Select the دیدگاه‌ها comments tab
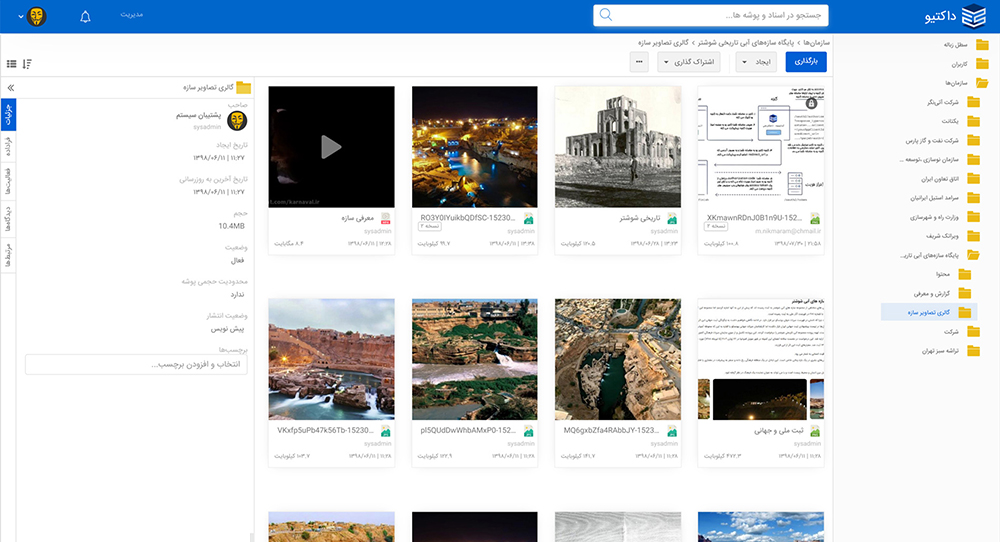1000x542 pixels. (8, 219)
